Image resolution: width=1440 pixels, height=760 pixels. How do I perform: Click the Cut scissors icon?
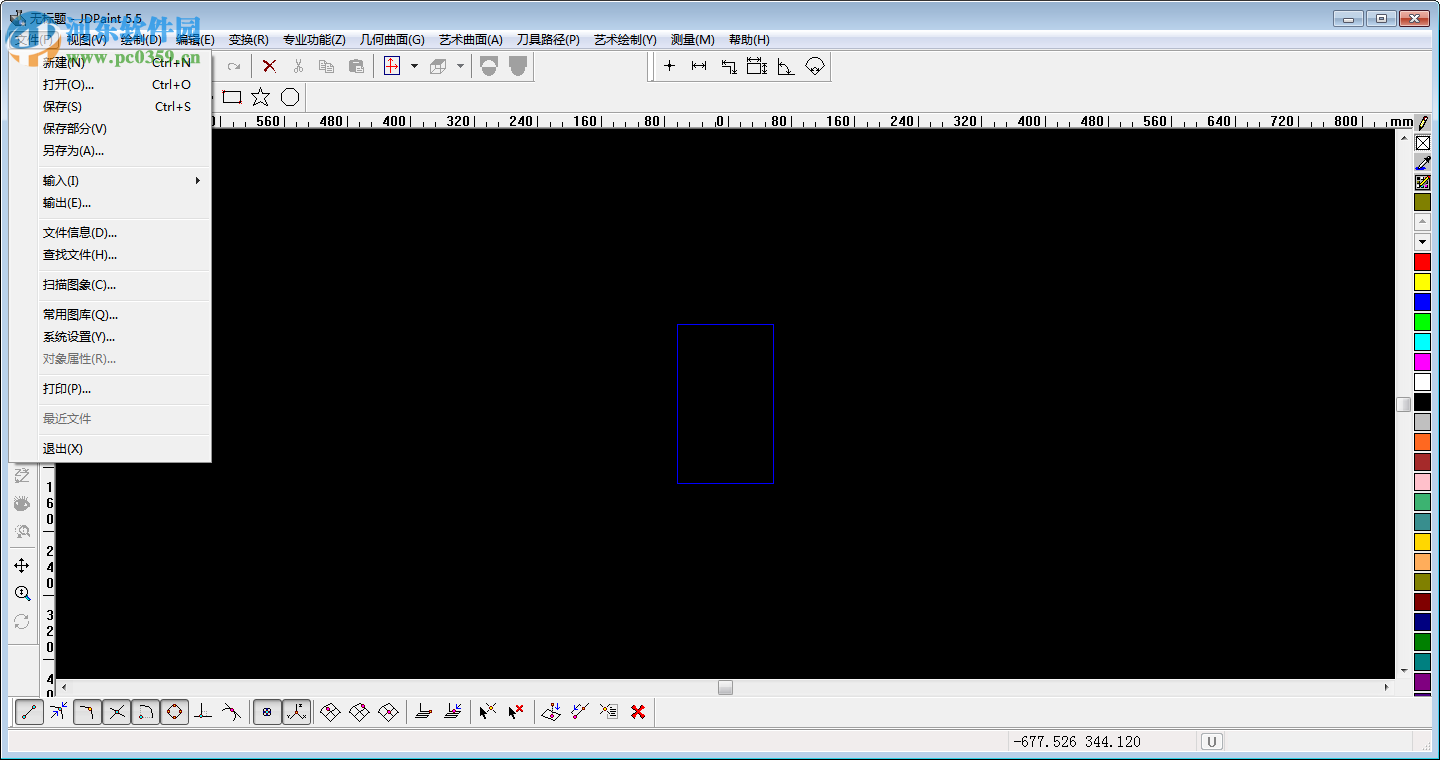[298, 66]
